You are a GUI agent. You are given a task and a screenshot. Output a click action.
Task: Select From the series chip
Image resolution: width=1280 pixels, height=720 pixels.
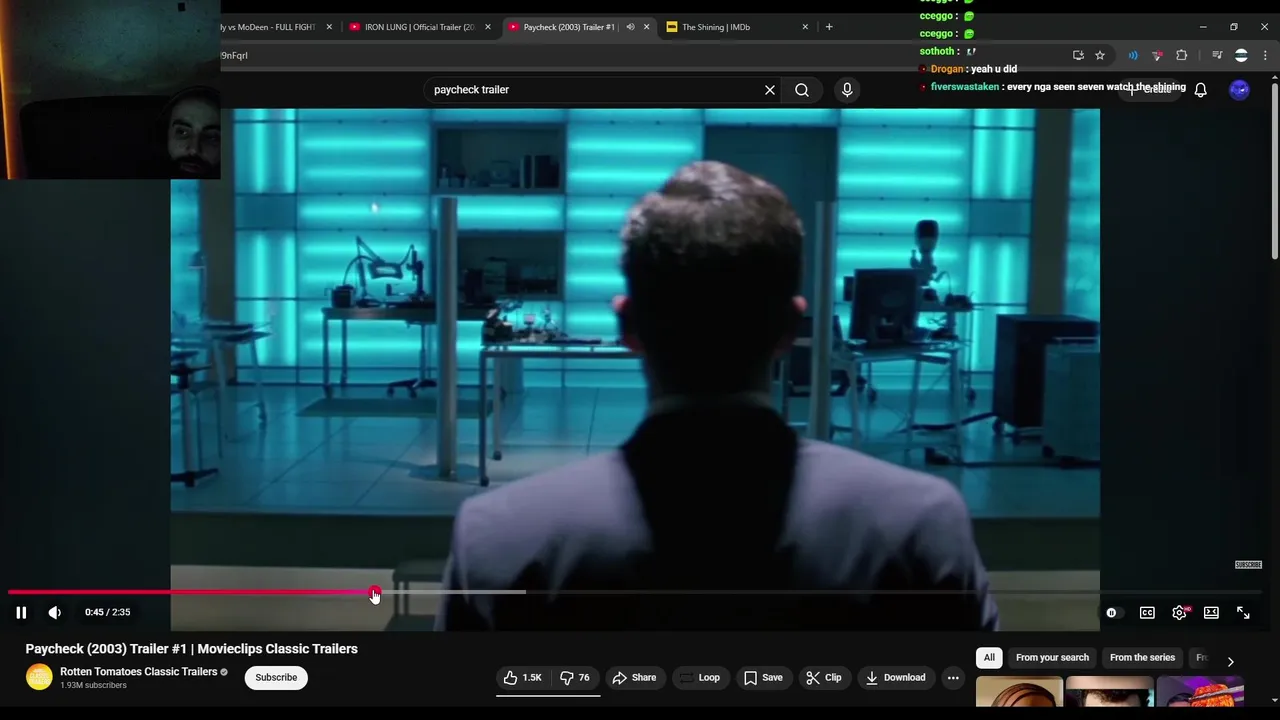(x=1142, y=658)
